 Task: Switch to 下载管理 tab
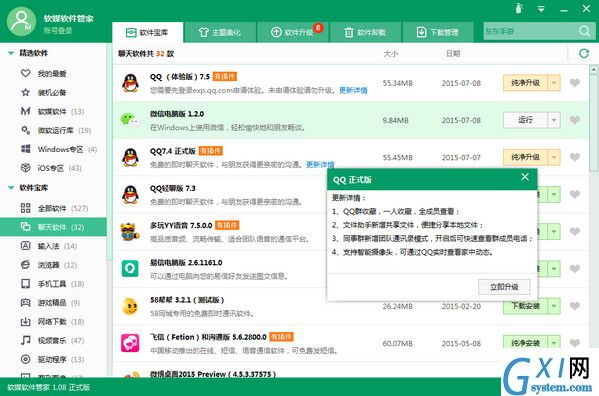click(438, 32)
